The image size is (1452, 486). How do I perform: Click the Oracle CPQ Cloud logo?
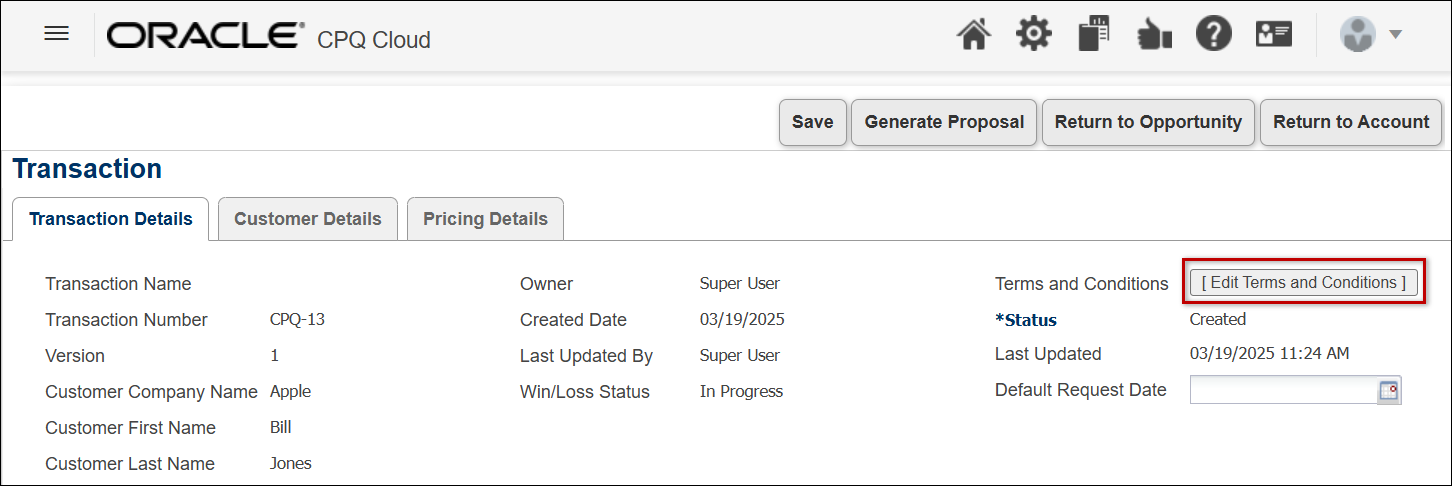coord(268,37)
